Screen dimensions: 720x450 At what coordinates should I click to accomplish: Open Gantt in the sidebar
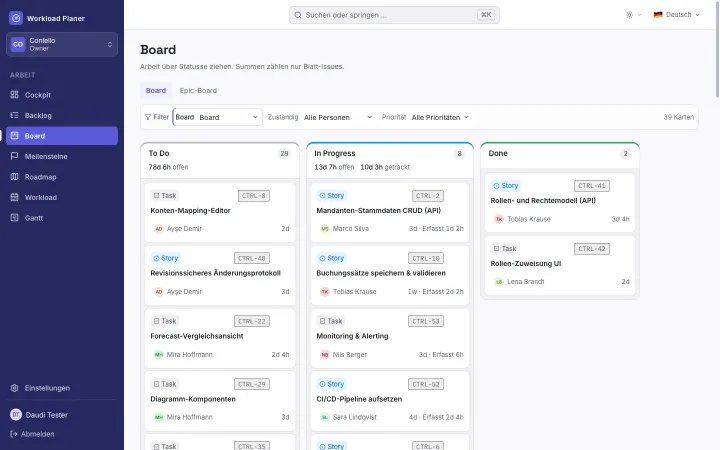pyautogui.click(x=62, y=218)
